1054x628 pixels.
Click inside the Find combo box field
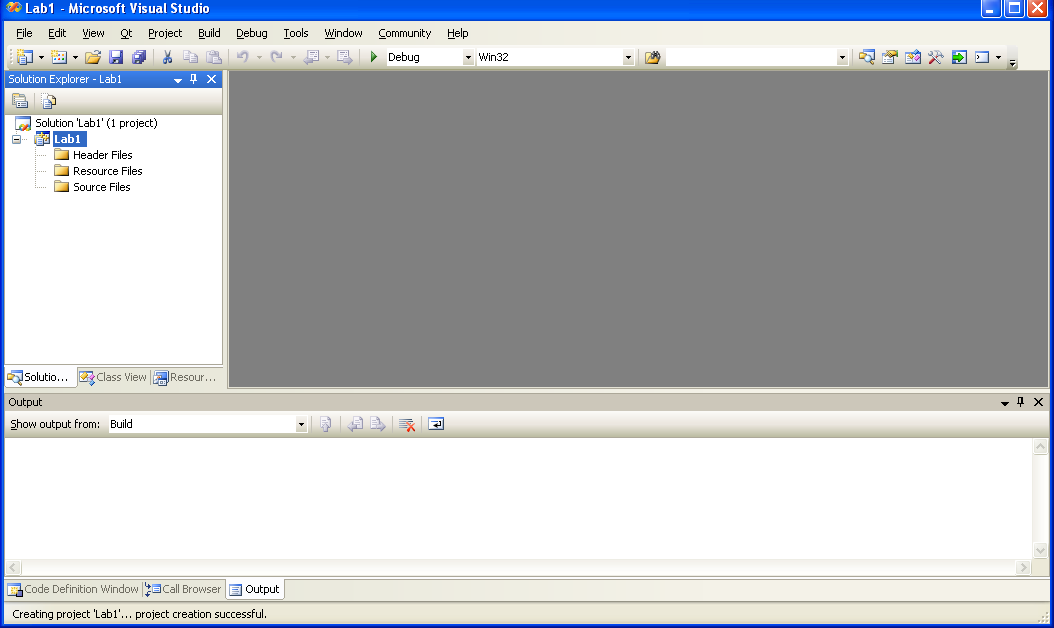[750, 57]
